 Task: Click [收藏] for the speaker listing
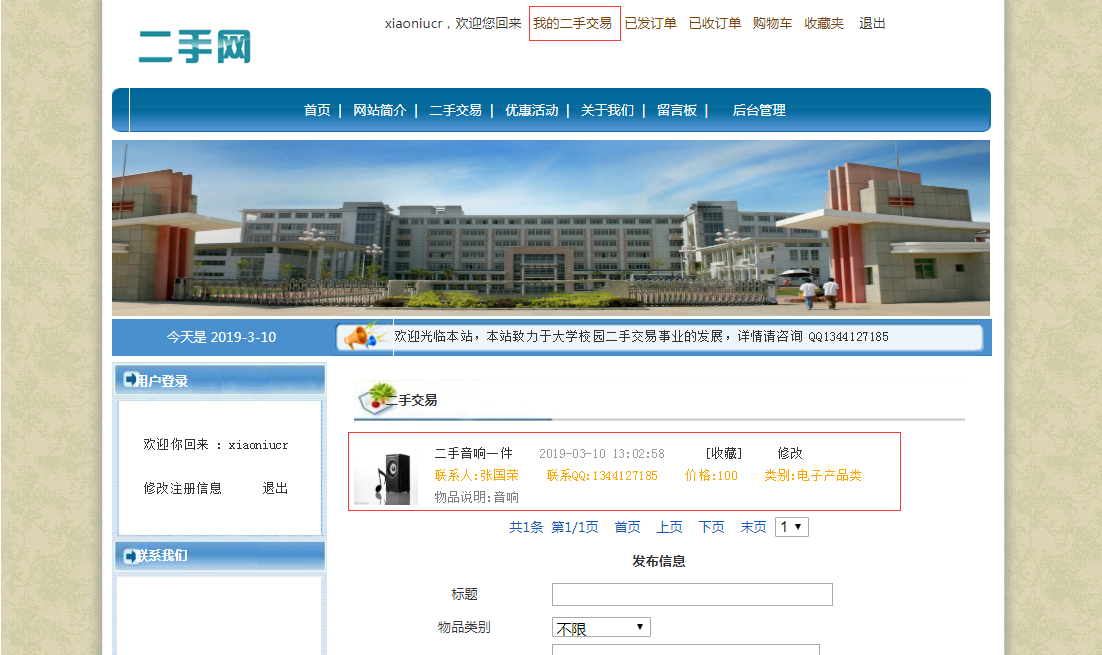[724, 453]
